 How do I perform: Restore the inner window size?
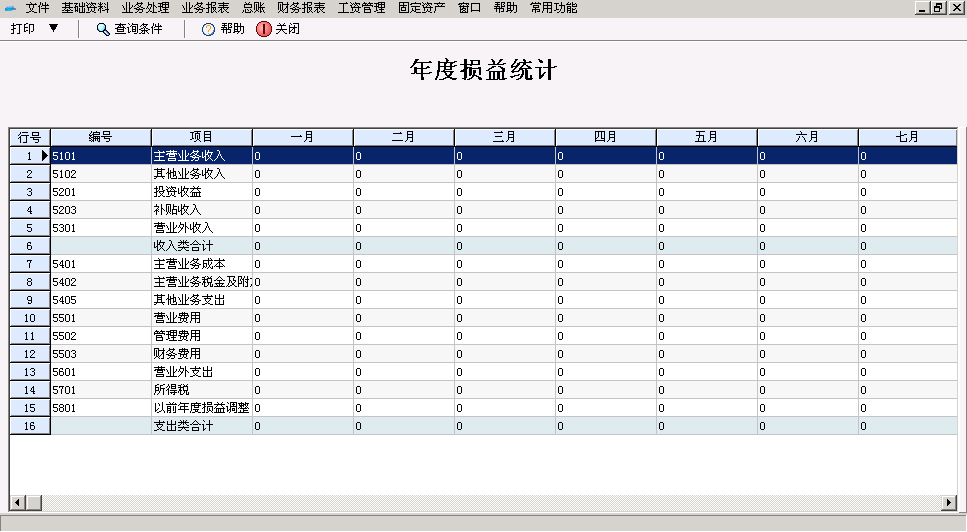pos(938,8)
